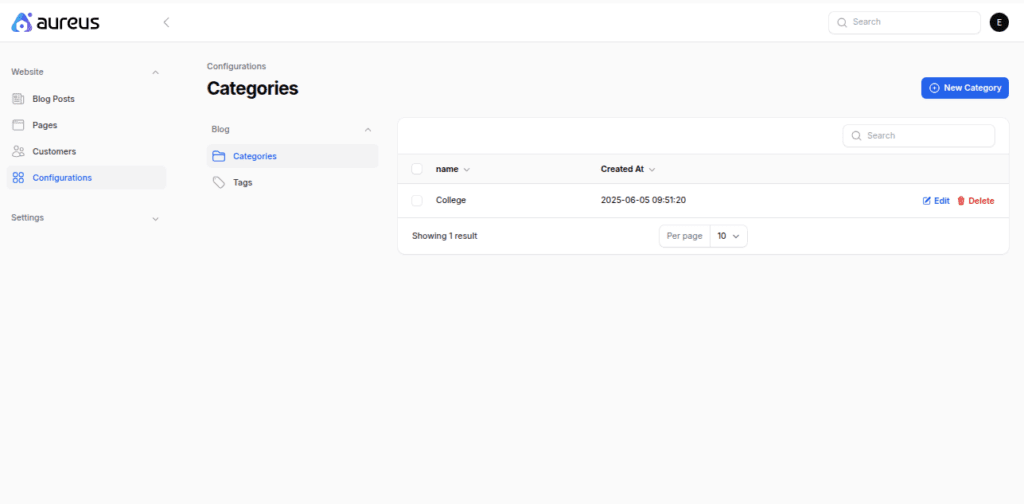This screenshot has width=1024, height=504.
Task: Sort by the name column arrow
Action: pos(466,170)
